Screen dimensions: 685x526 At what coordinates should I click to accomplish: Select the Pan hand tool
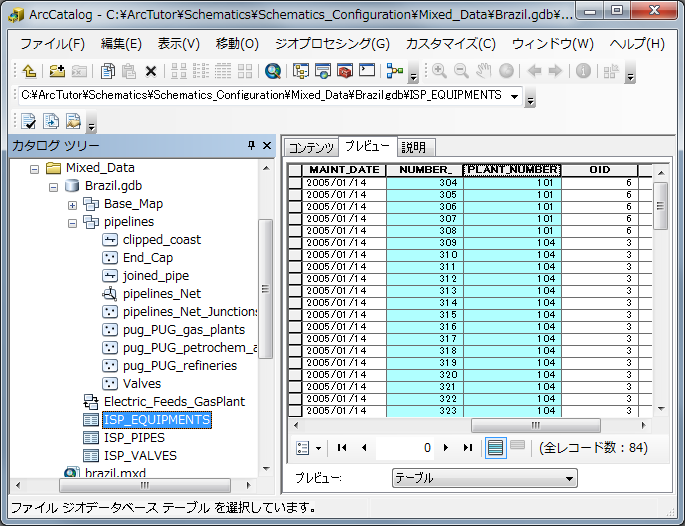(x=484, y=71)
